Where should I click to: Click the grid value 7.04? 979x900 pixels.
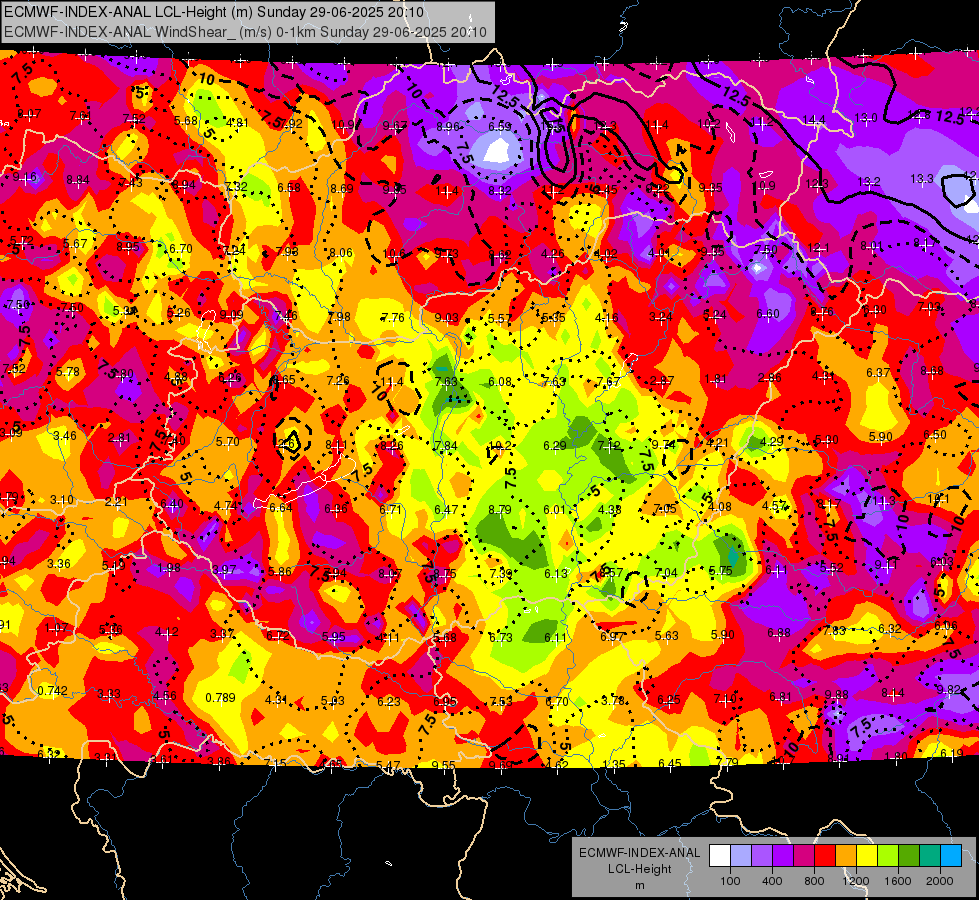(666, 572)
